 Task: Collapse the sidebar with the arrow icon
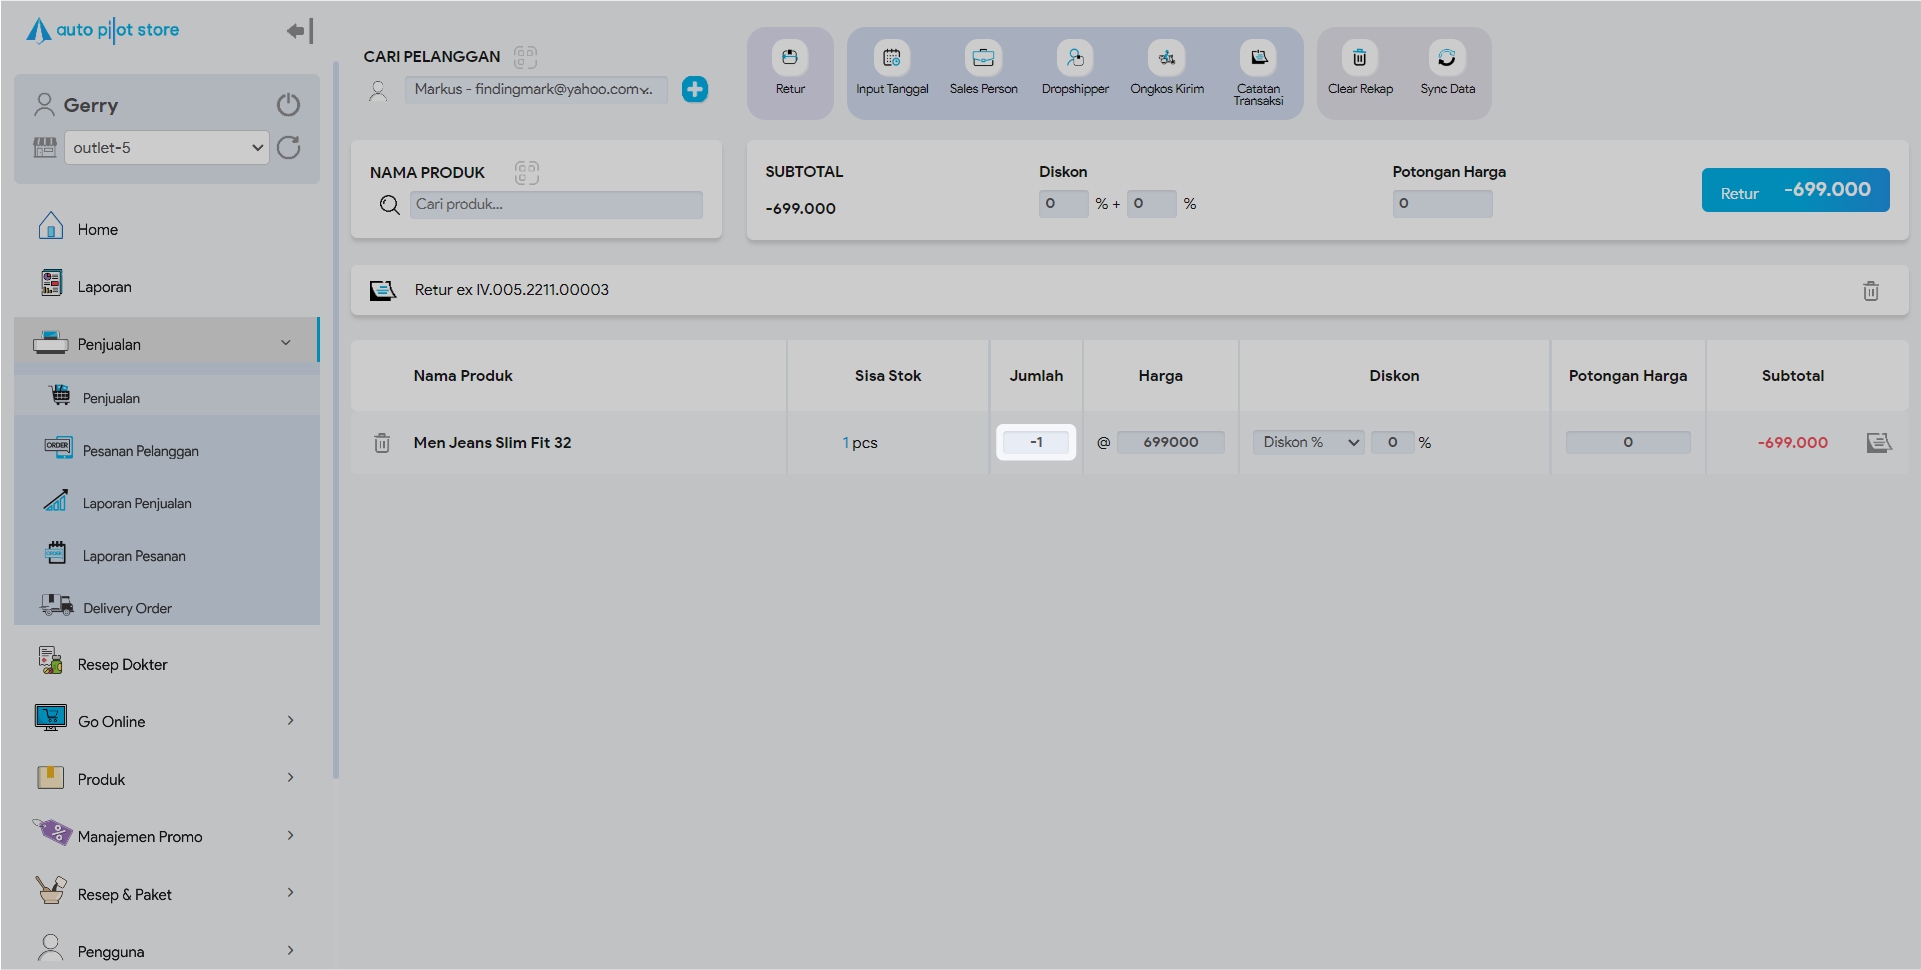(x=299, y=31)
